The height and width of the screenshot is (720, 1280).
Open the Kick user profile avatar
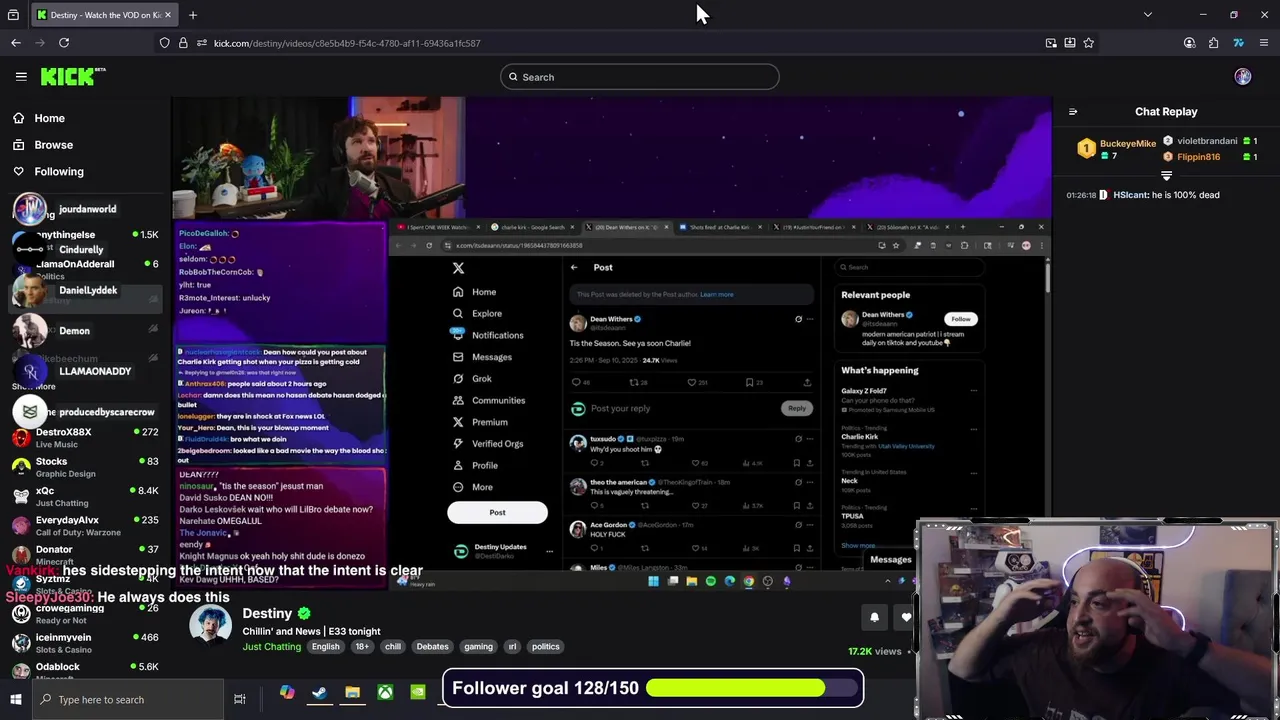(1243, 77)
